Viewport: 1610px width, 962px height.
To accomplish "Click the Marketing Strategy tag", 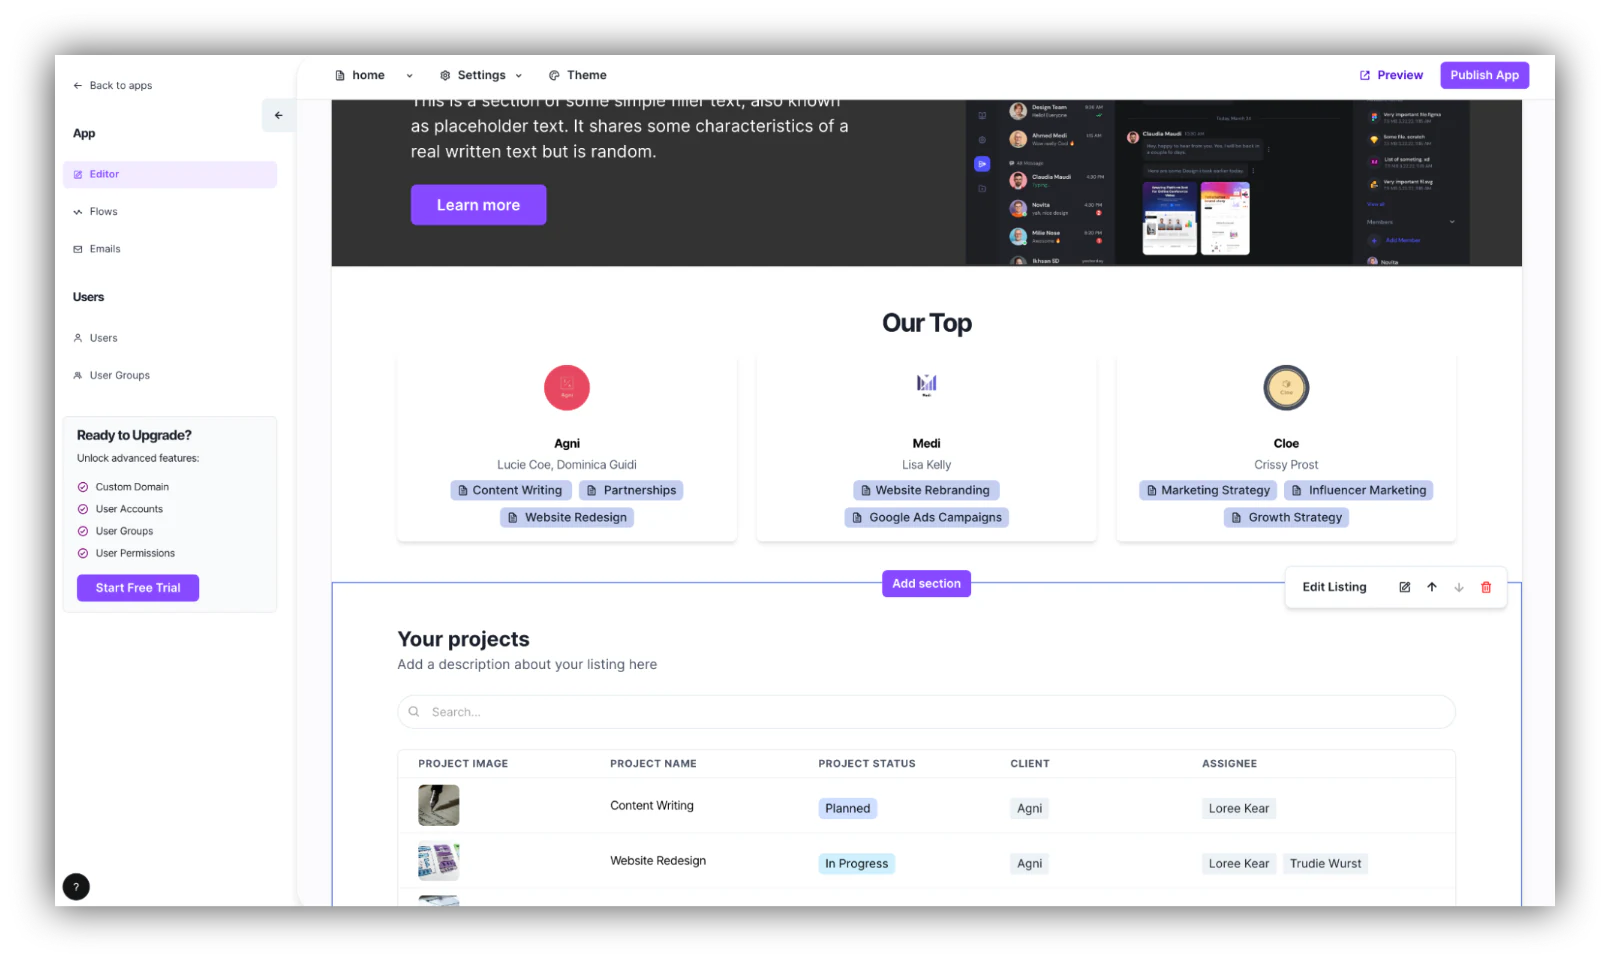I will (1208, 491).
